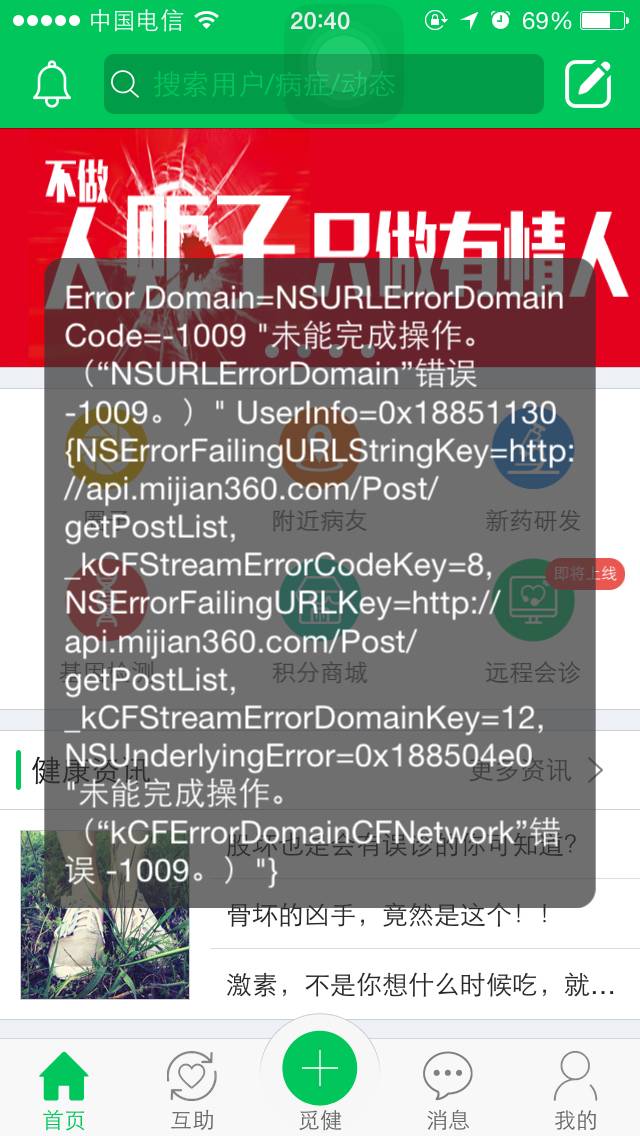640x1136 pixels.
Task: Switch to the 首页 home tab
Action: pos(64,1091)
